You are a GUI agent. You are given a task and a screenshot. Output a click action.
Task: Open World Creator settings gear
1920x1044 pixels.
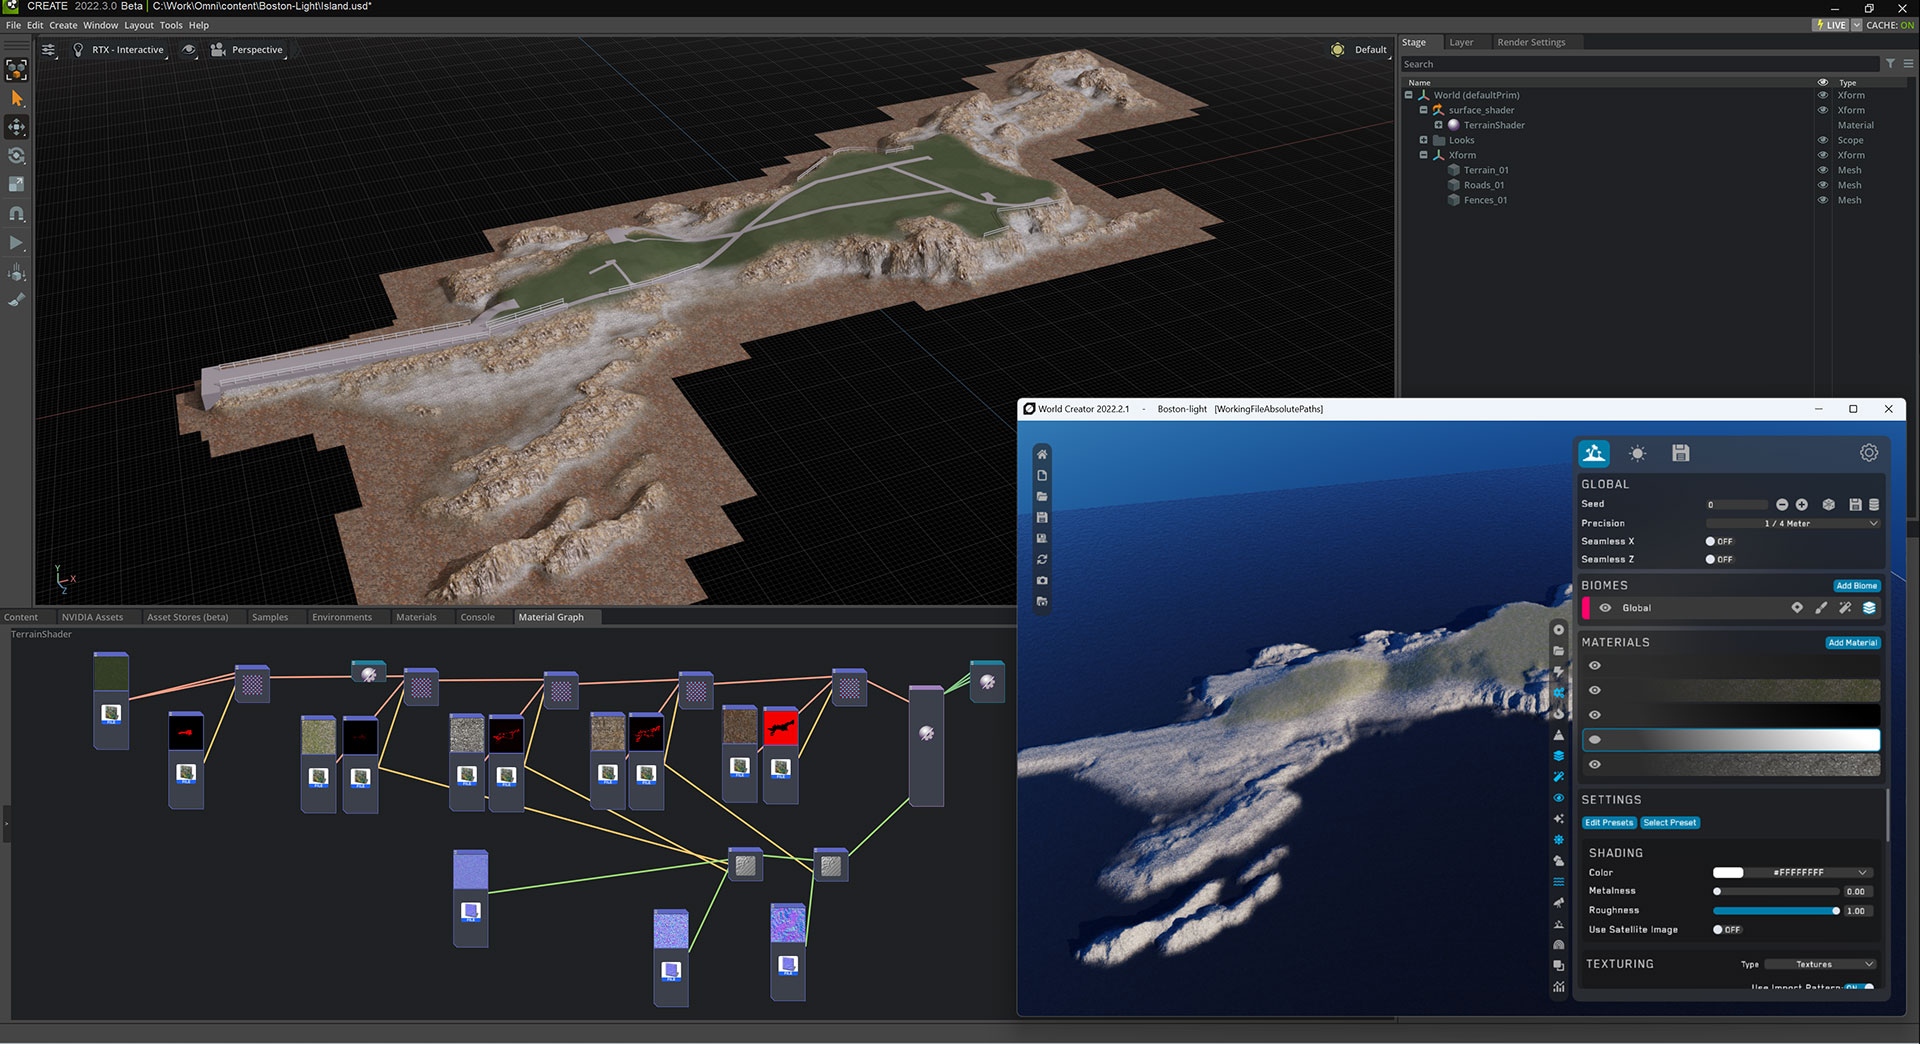click(1869, 452)
